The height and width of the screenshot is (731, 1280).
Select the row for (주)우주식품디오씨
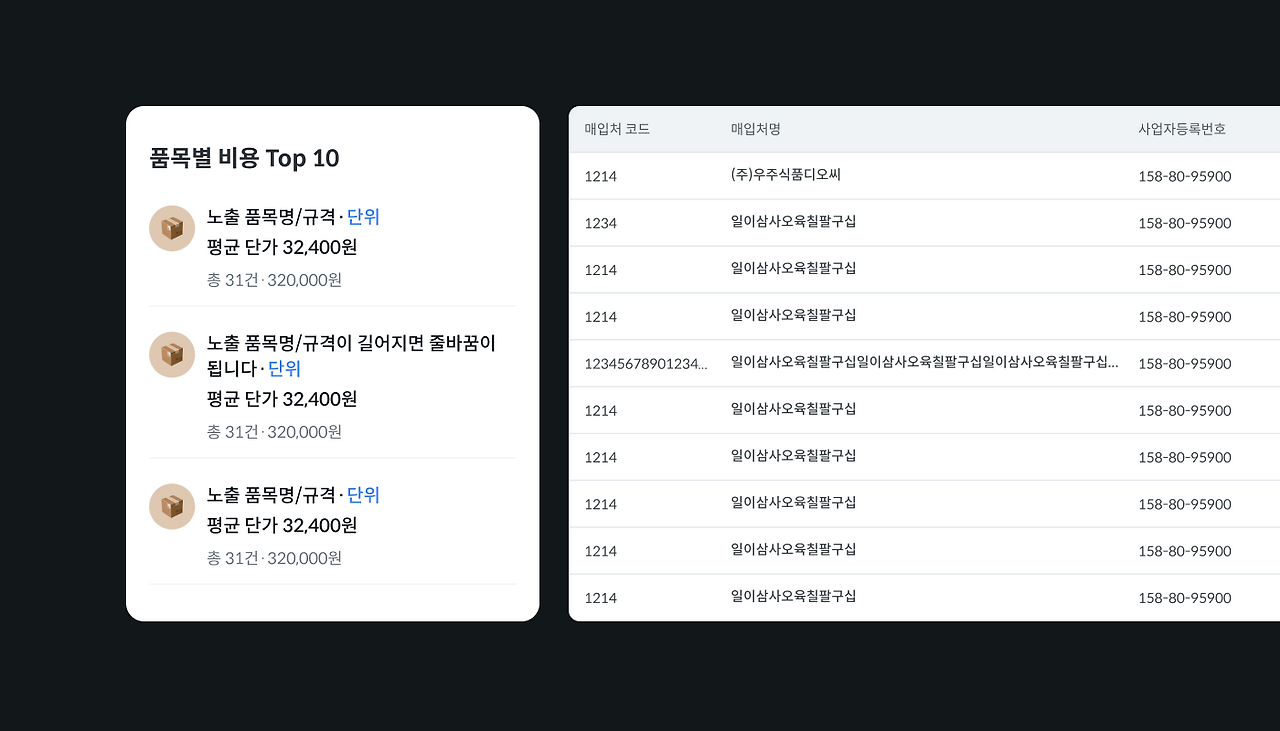point(924,176)
